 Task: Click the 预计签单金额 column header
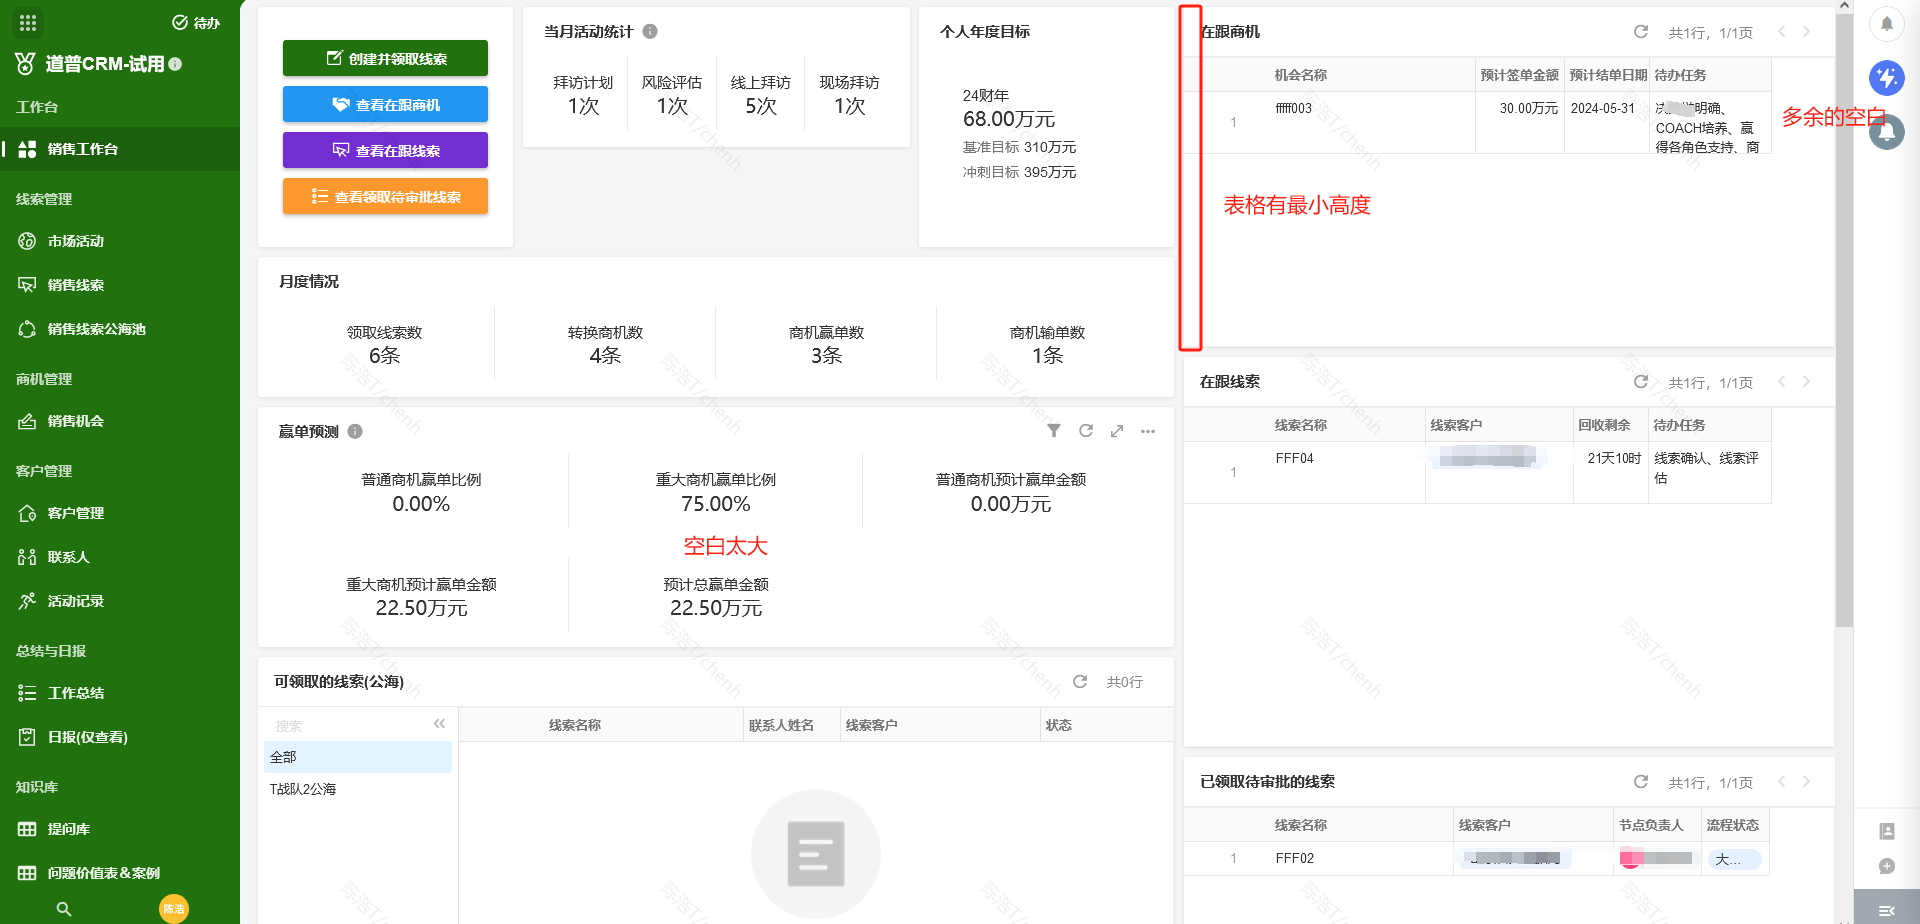[x=1519, y=75]
